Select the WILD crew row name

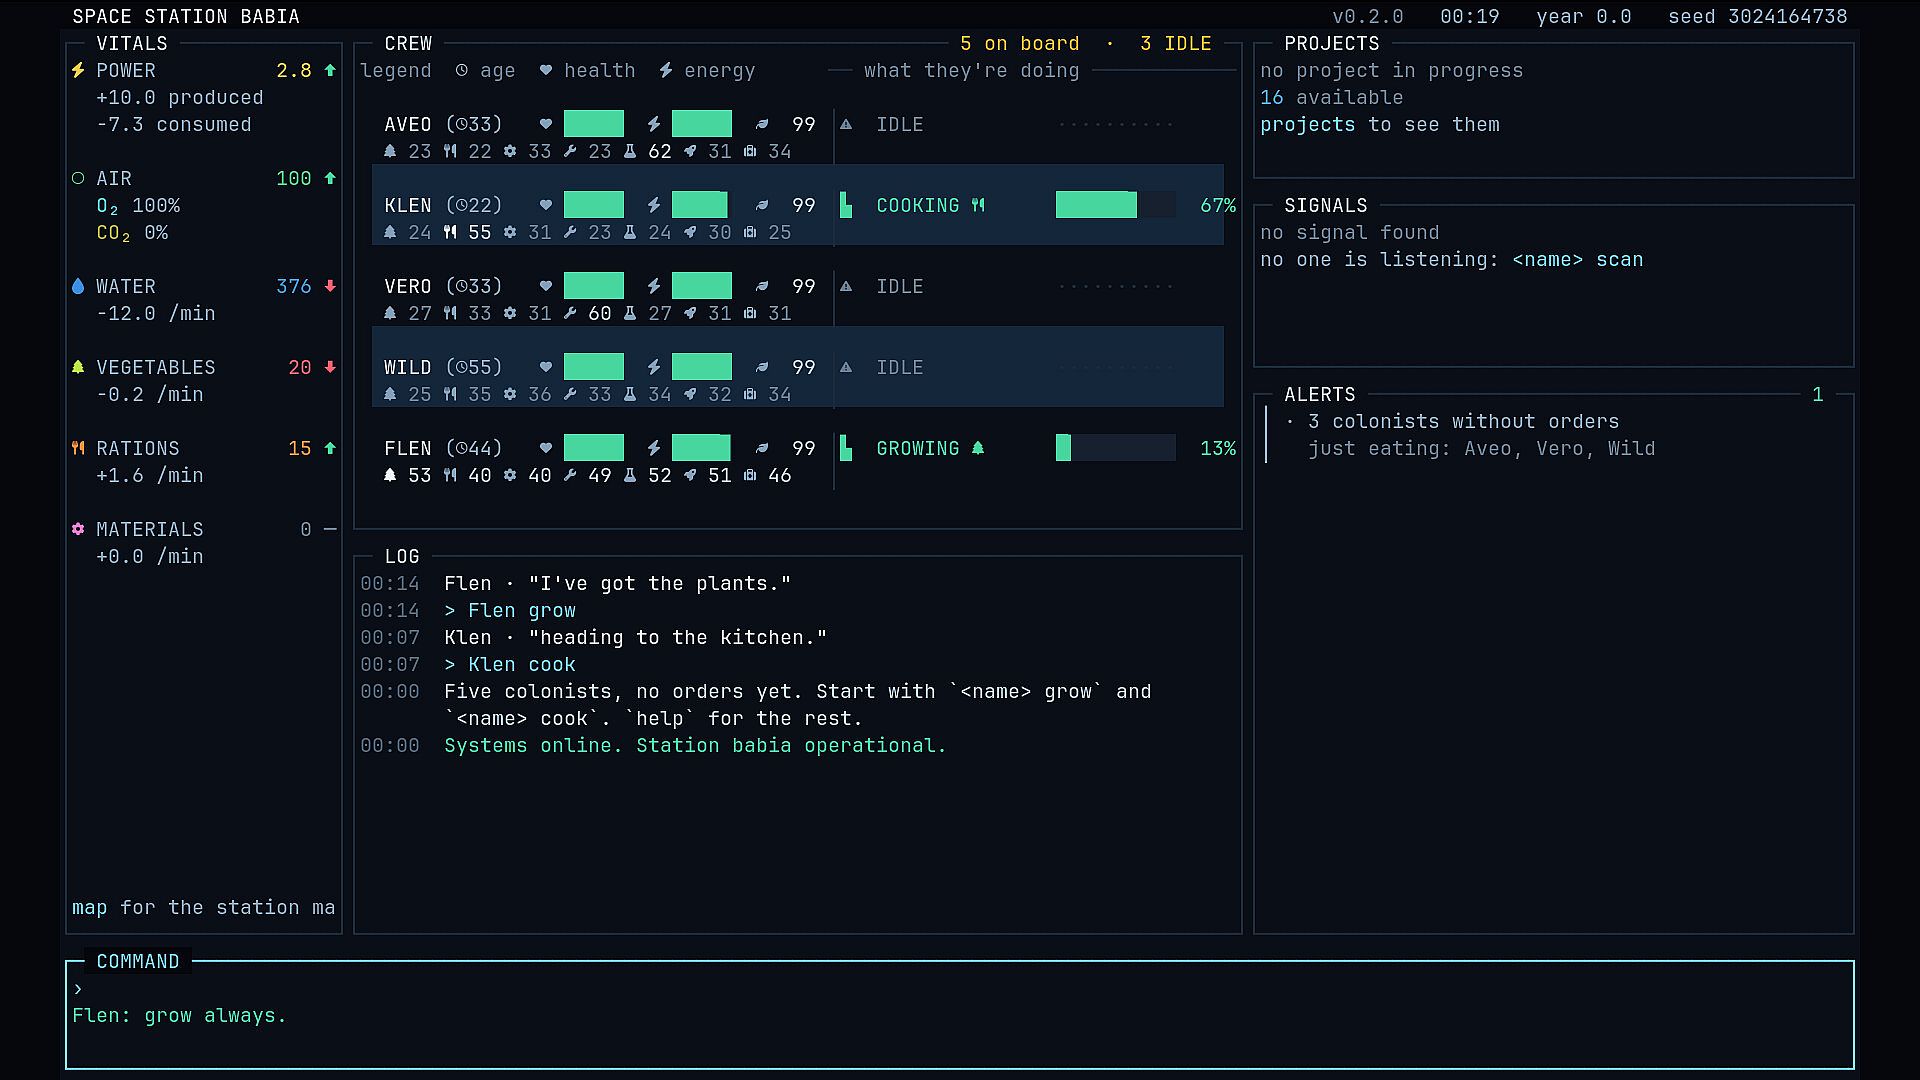coord(408,368)
